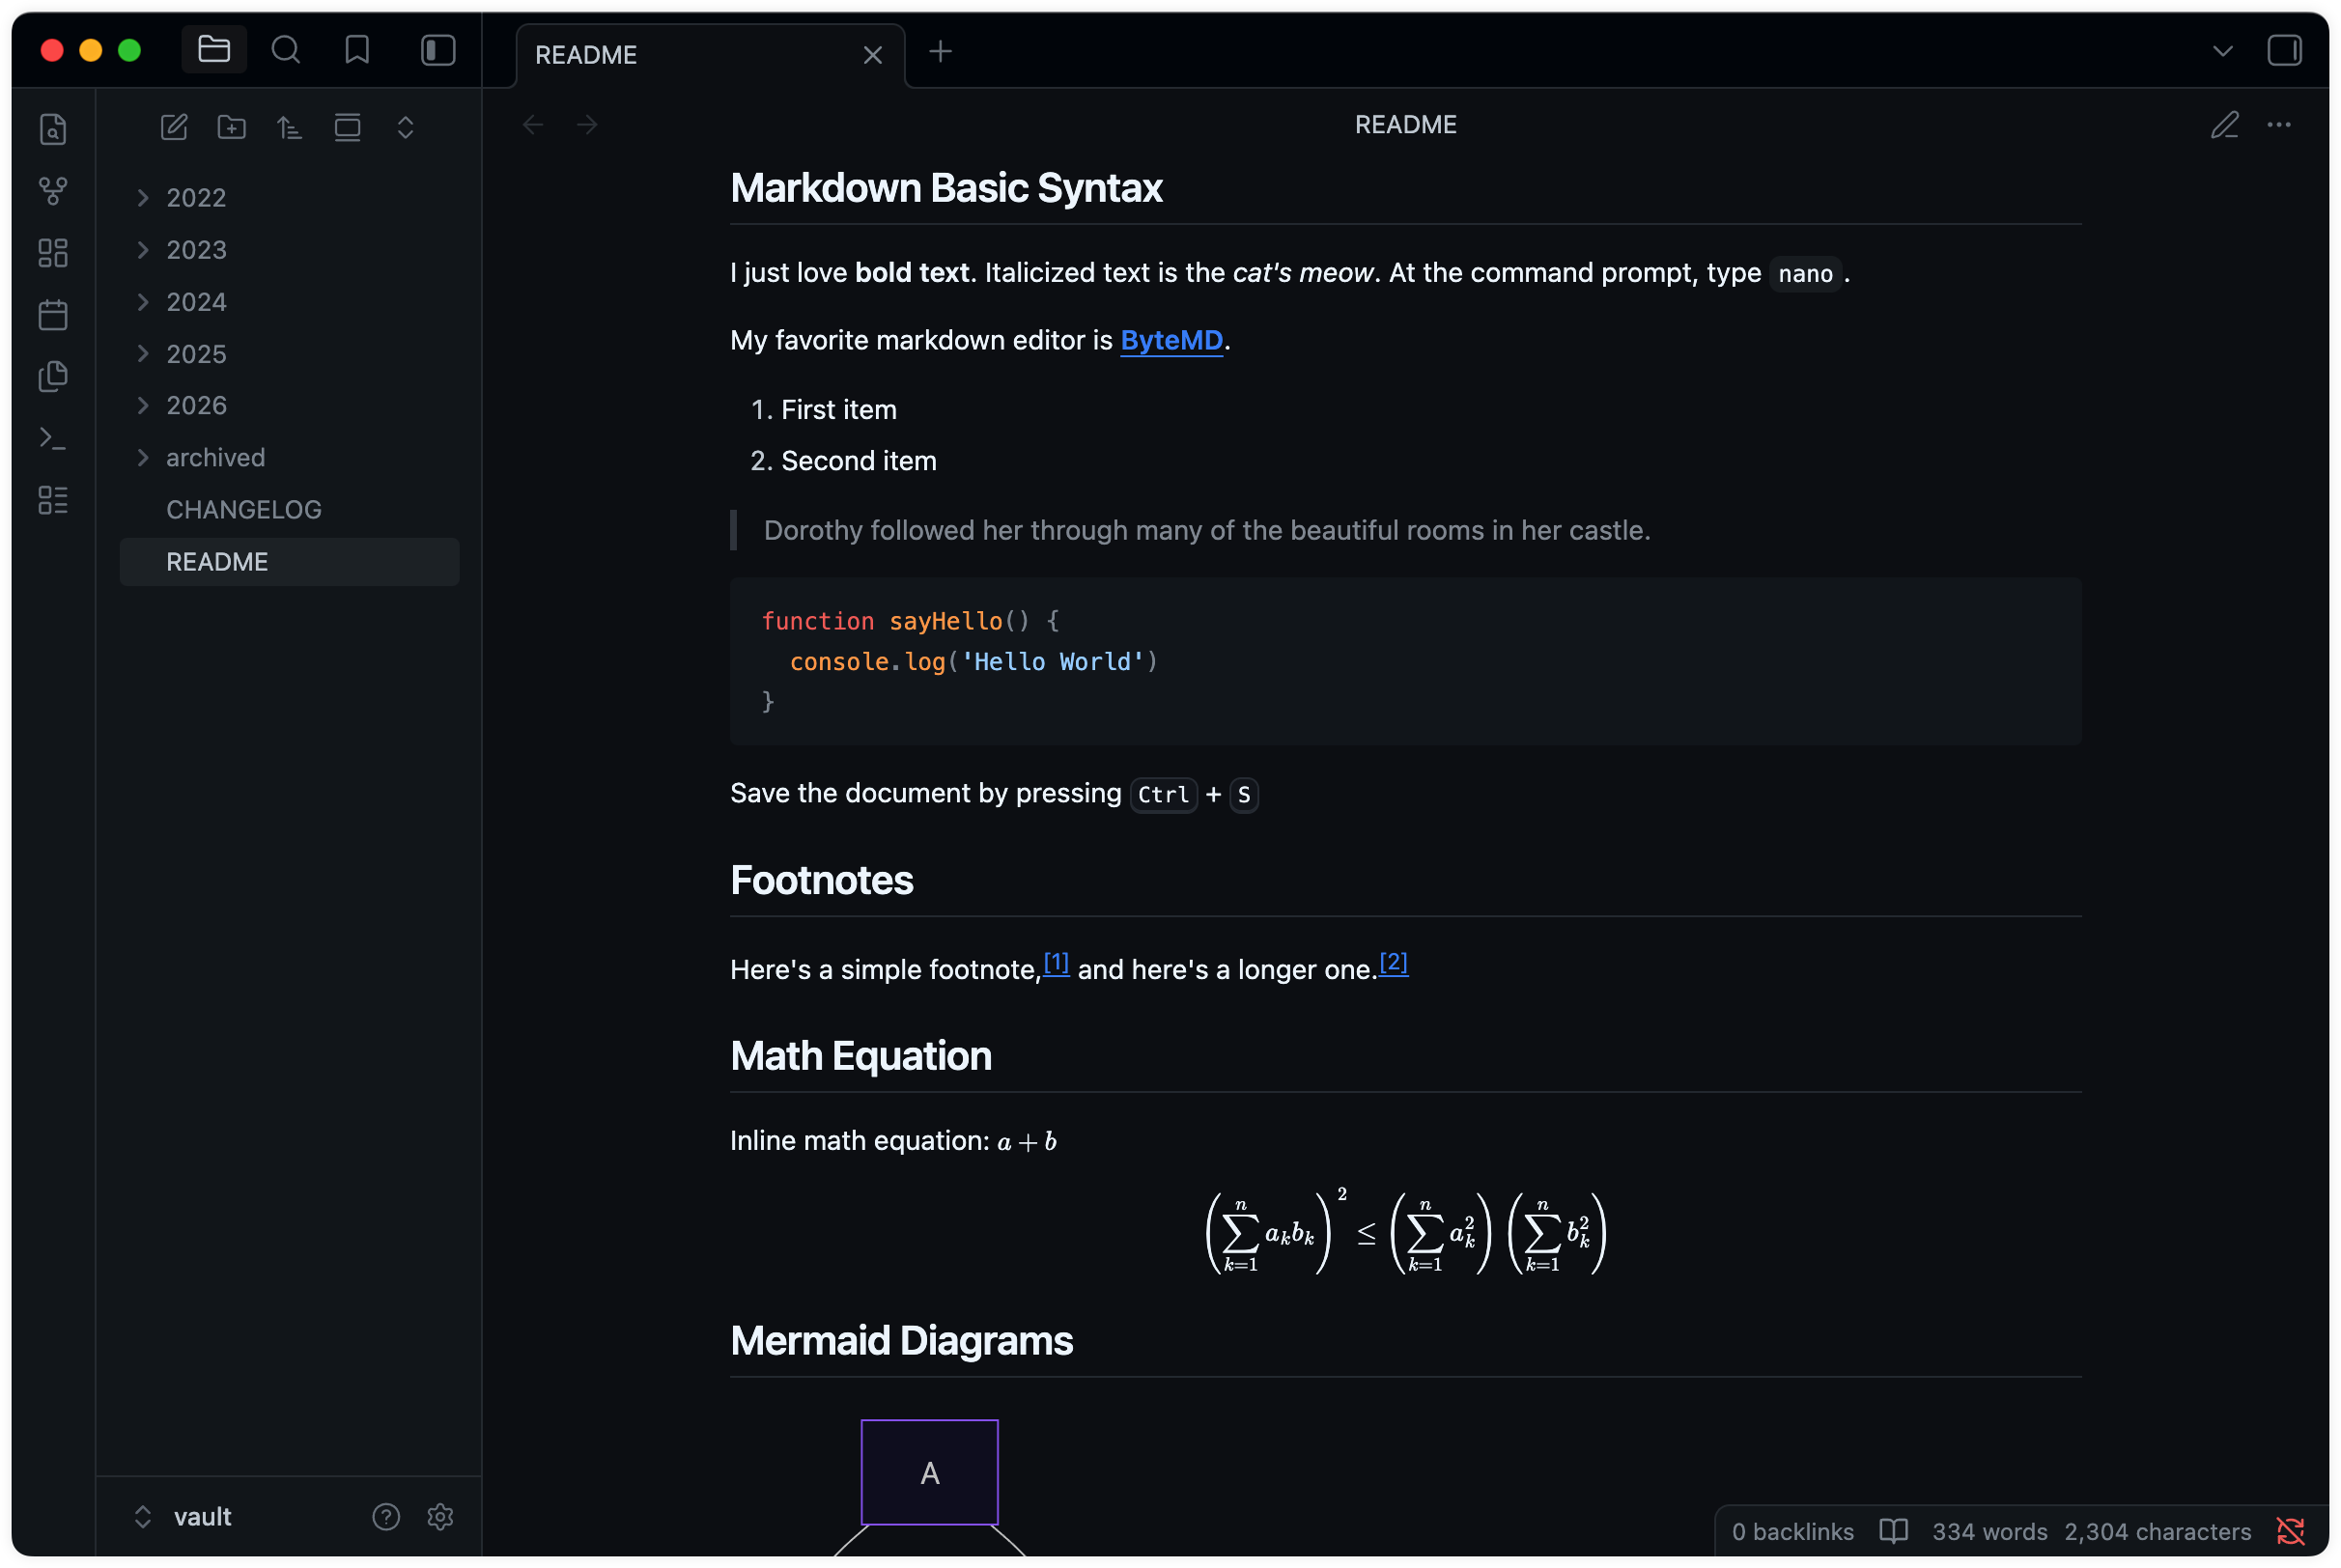
Task: Switch to the README tab
Action: 710,55
